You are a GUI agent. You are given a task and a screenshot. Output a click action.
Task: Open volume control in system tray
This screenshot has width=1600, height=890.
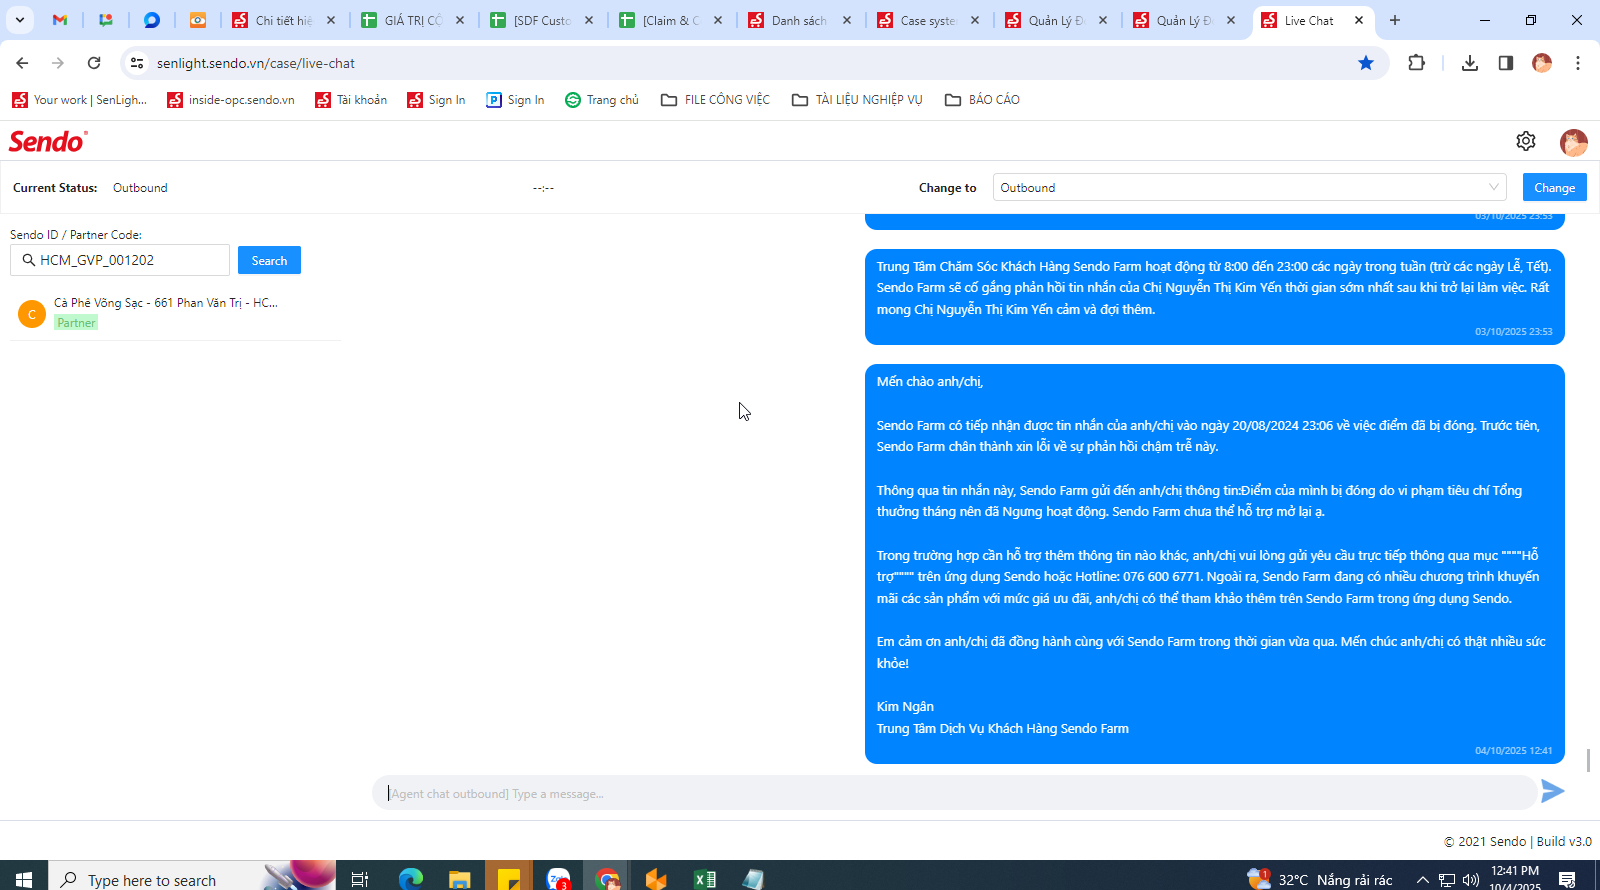1471,880
